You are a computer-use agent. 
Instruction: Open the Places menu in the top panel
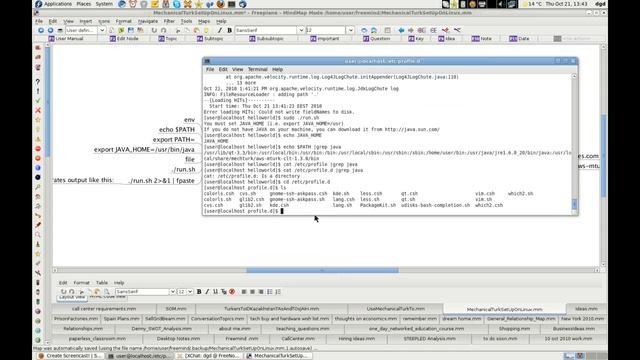[84, 4]
